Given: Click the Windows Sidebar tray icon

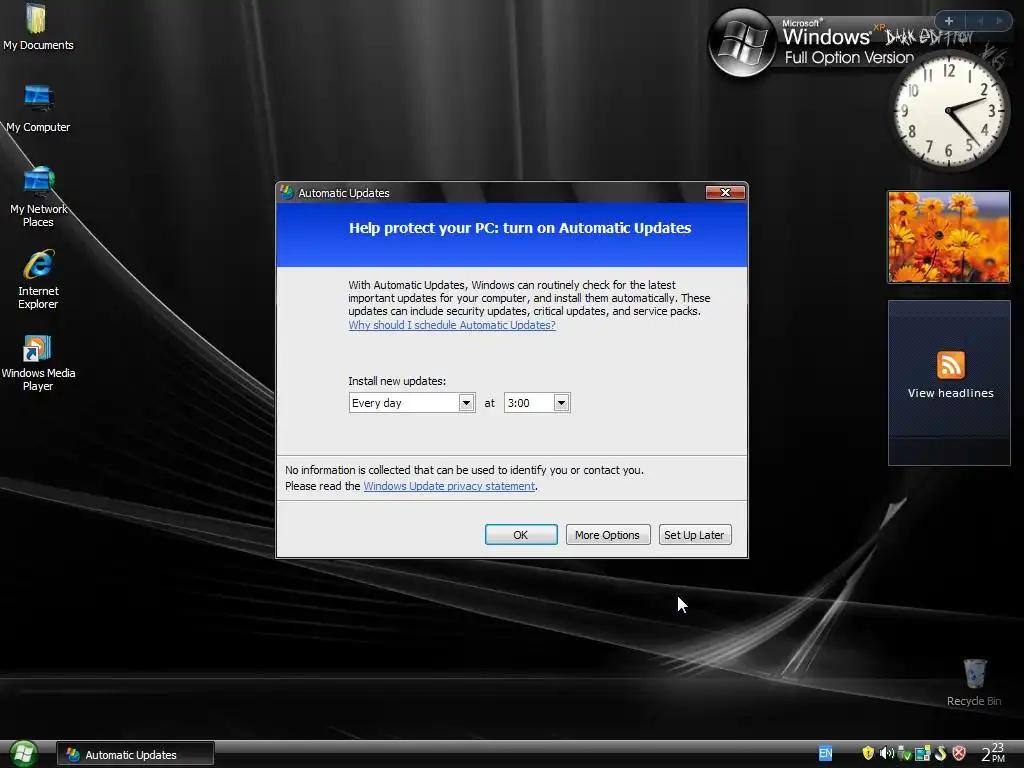Looking at the screenshot, I should coord(923,754).
